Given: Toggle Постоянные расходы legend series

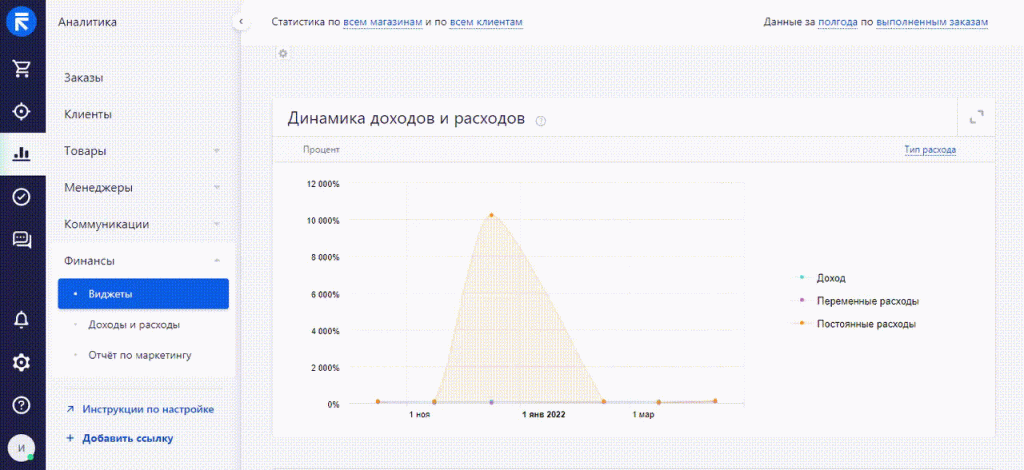Looking at the screenshot, I should (x=865, y=324).
